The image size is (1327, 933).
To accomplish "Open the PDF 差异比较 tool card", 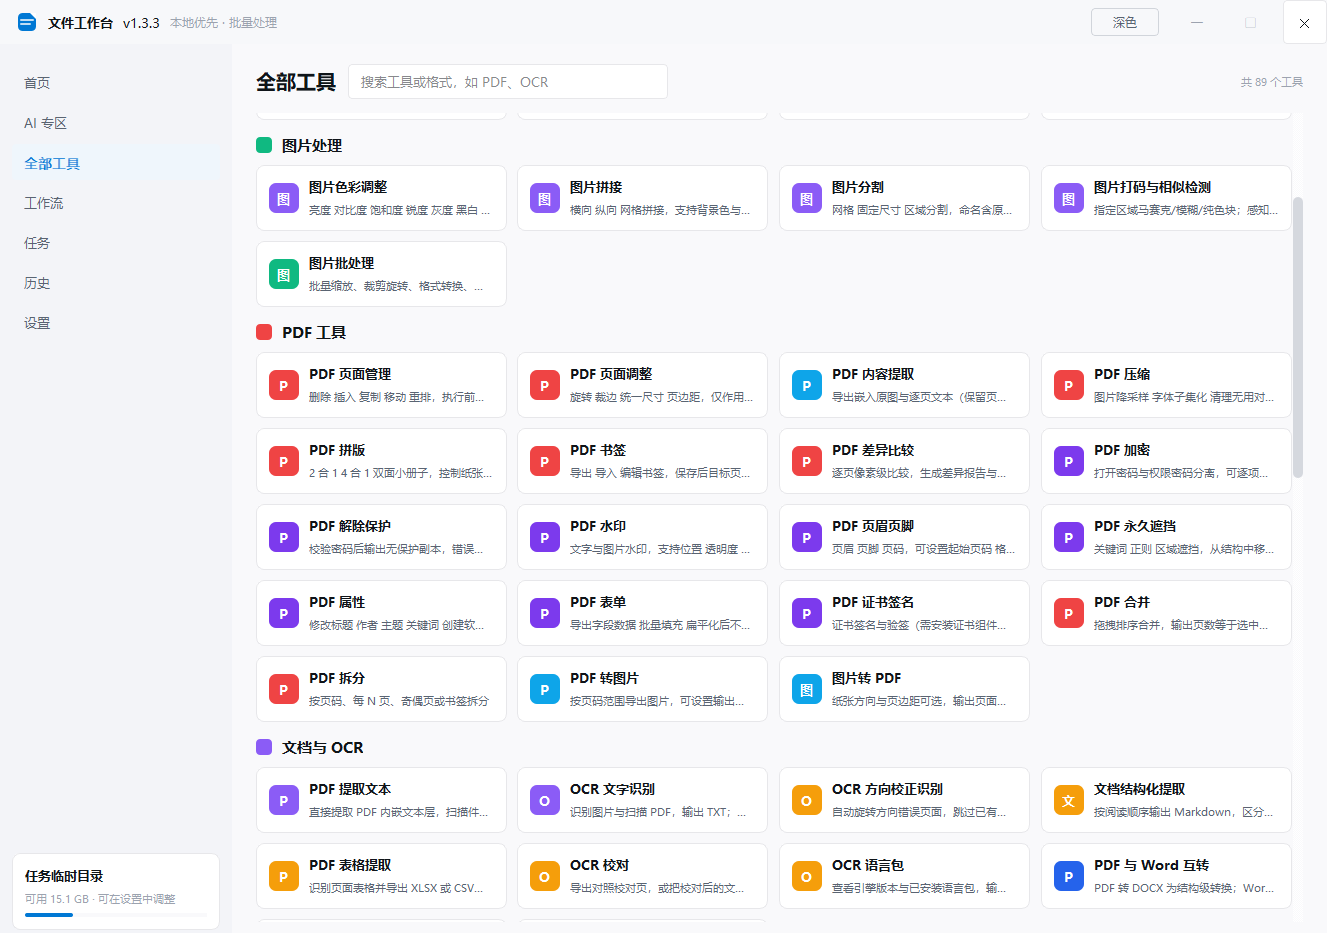I will 904,461.
